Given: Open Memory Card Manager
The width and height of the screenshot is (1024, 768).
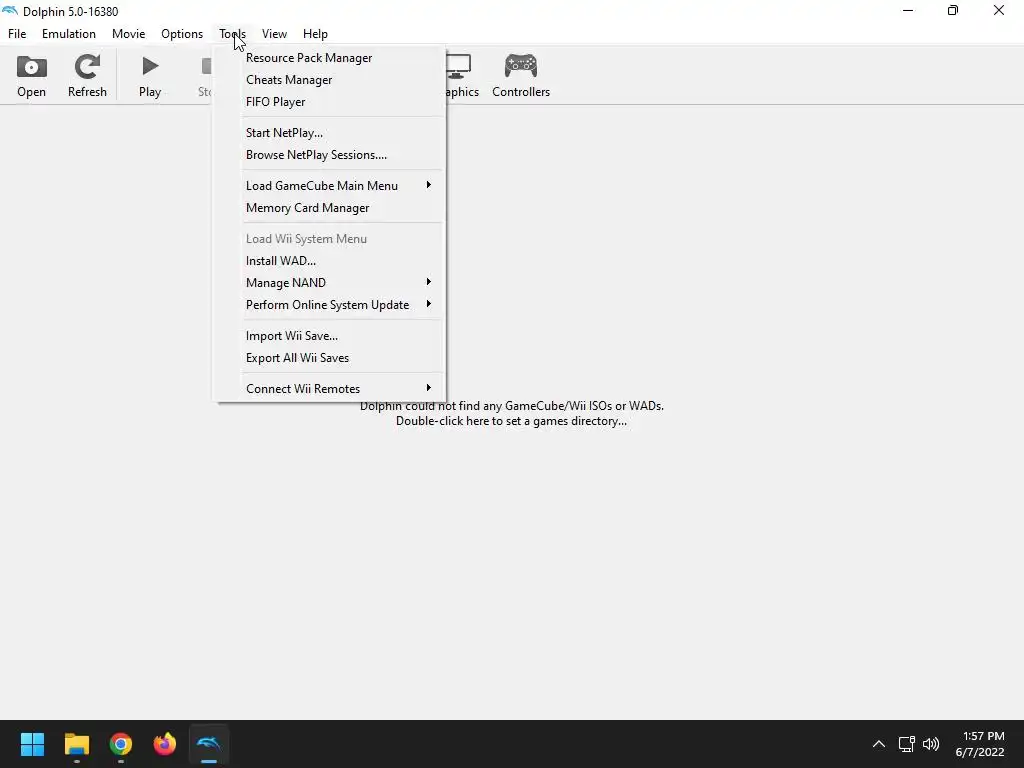Looking at the screenshot, I should (330, 208).
